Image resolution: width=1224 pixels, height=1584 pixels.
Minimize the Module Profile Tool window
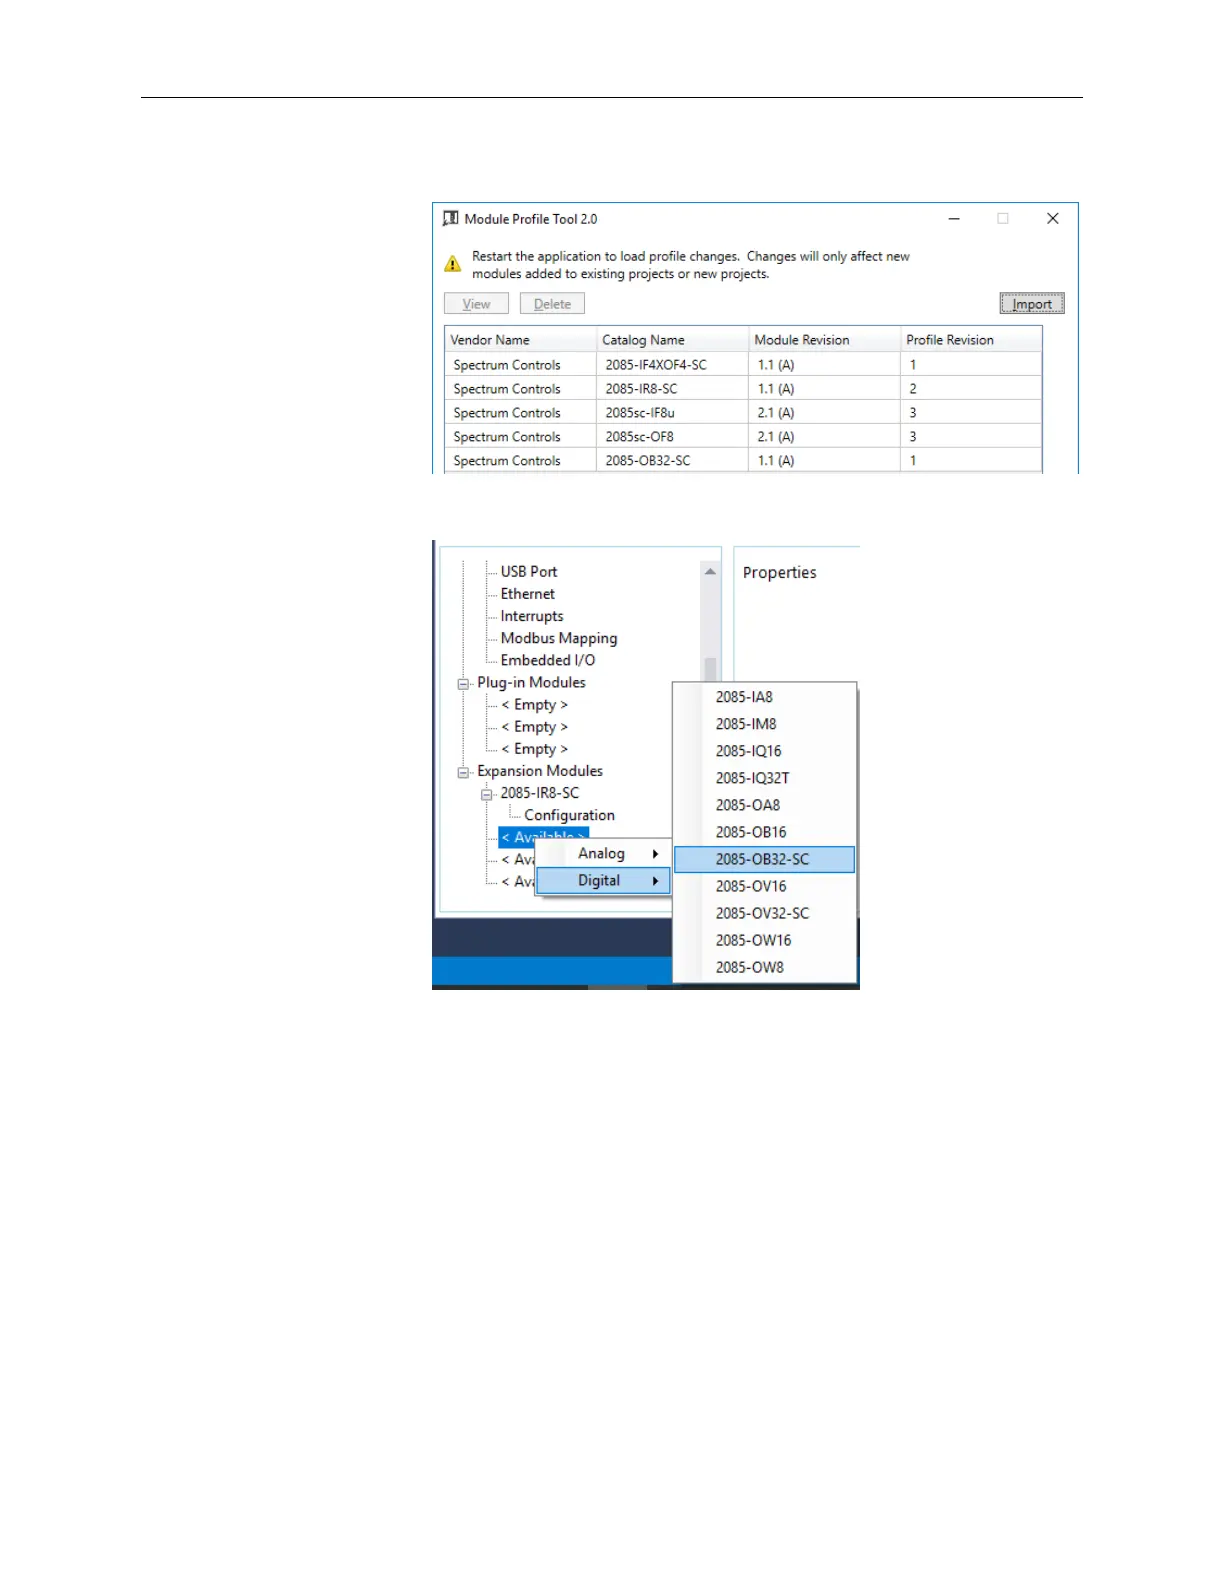click(955, 218)
